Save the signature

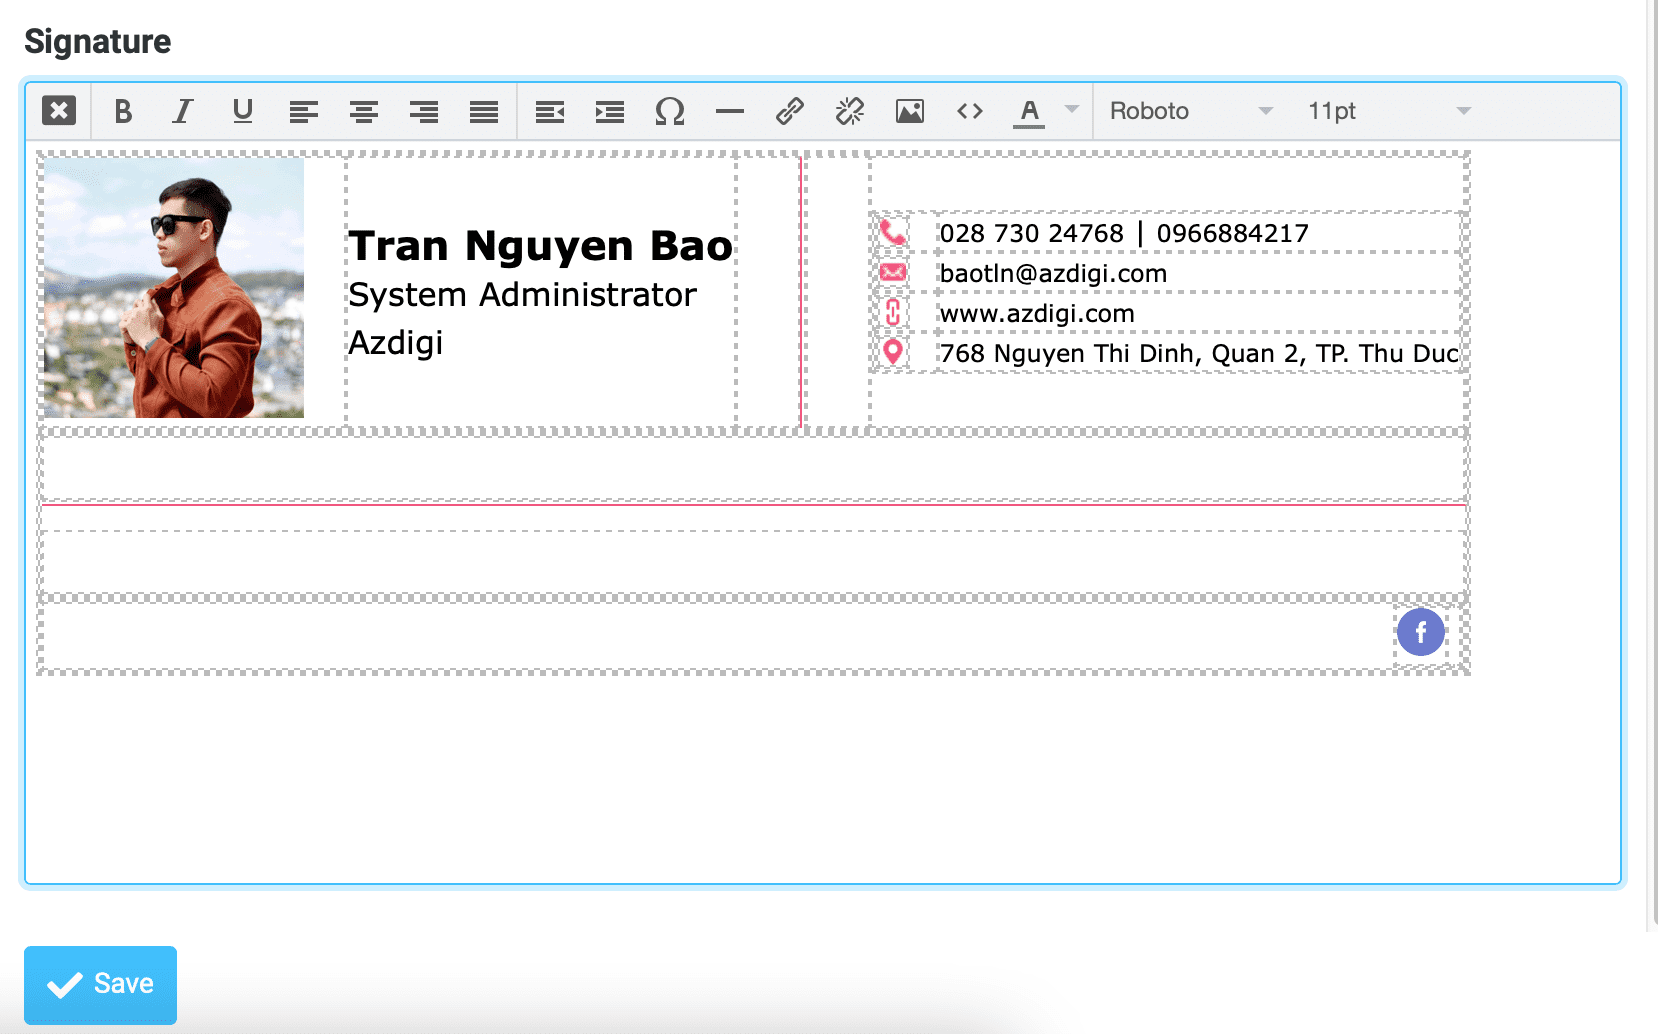pos(99,984)
